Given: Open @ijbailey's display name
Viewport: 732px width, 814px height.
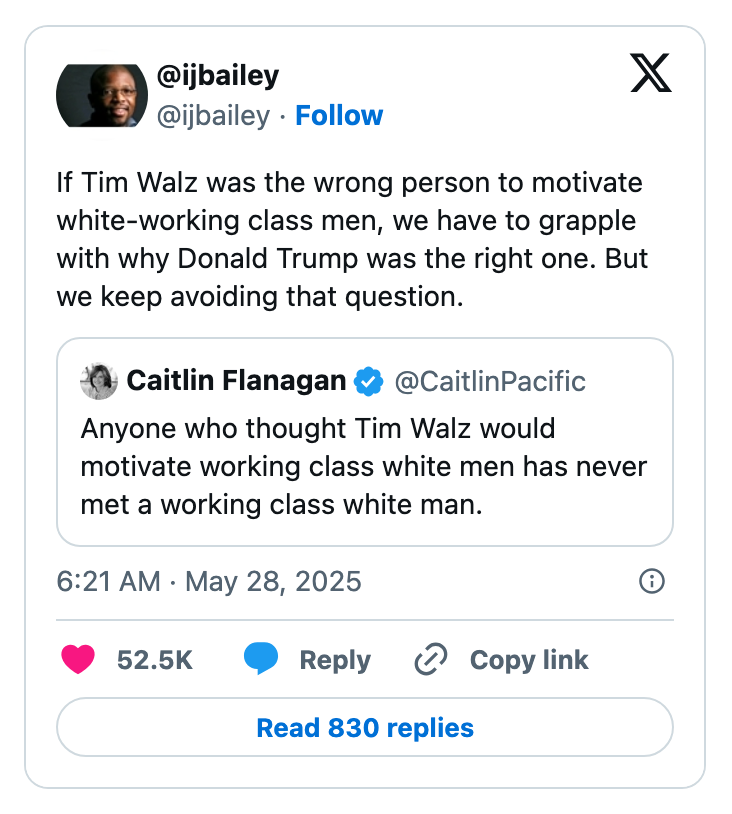Looking at the screenshot, I should (217, 75).
